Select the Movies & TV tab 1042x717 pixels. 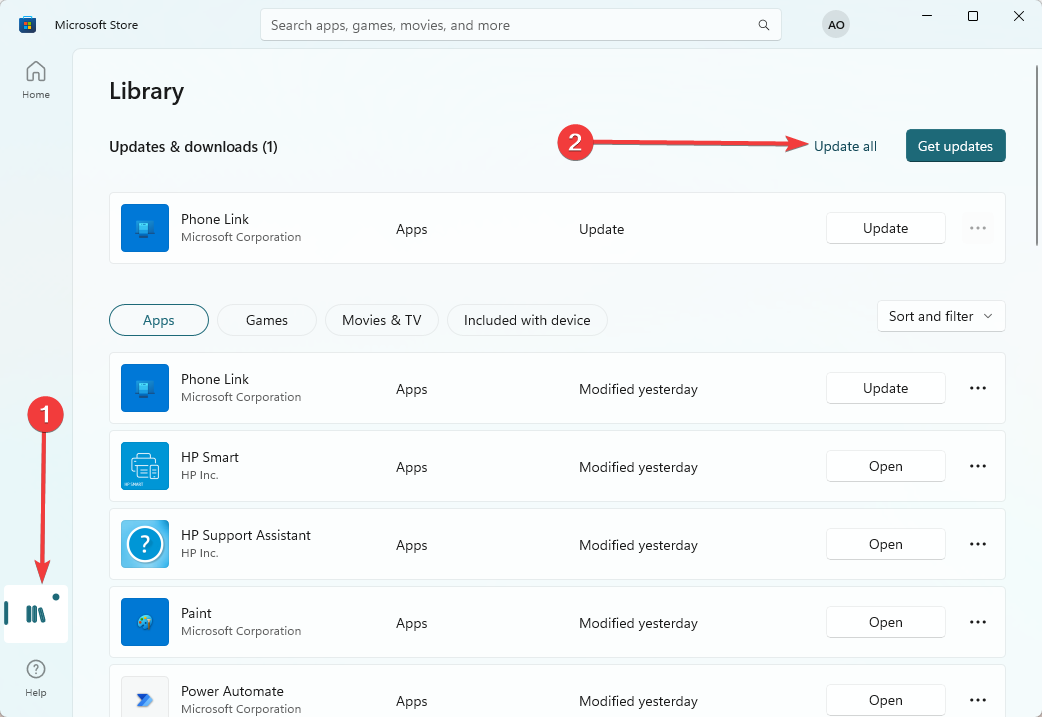click(x=381, y=320)
